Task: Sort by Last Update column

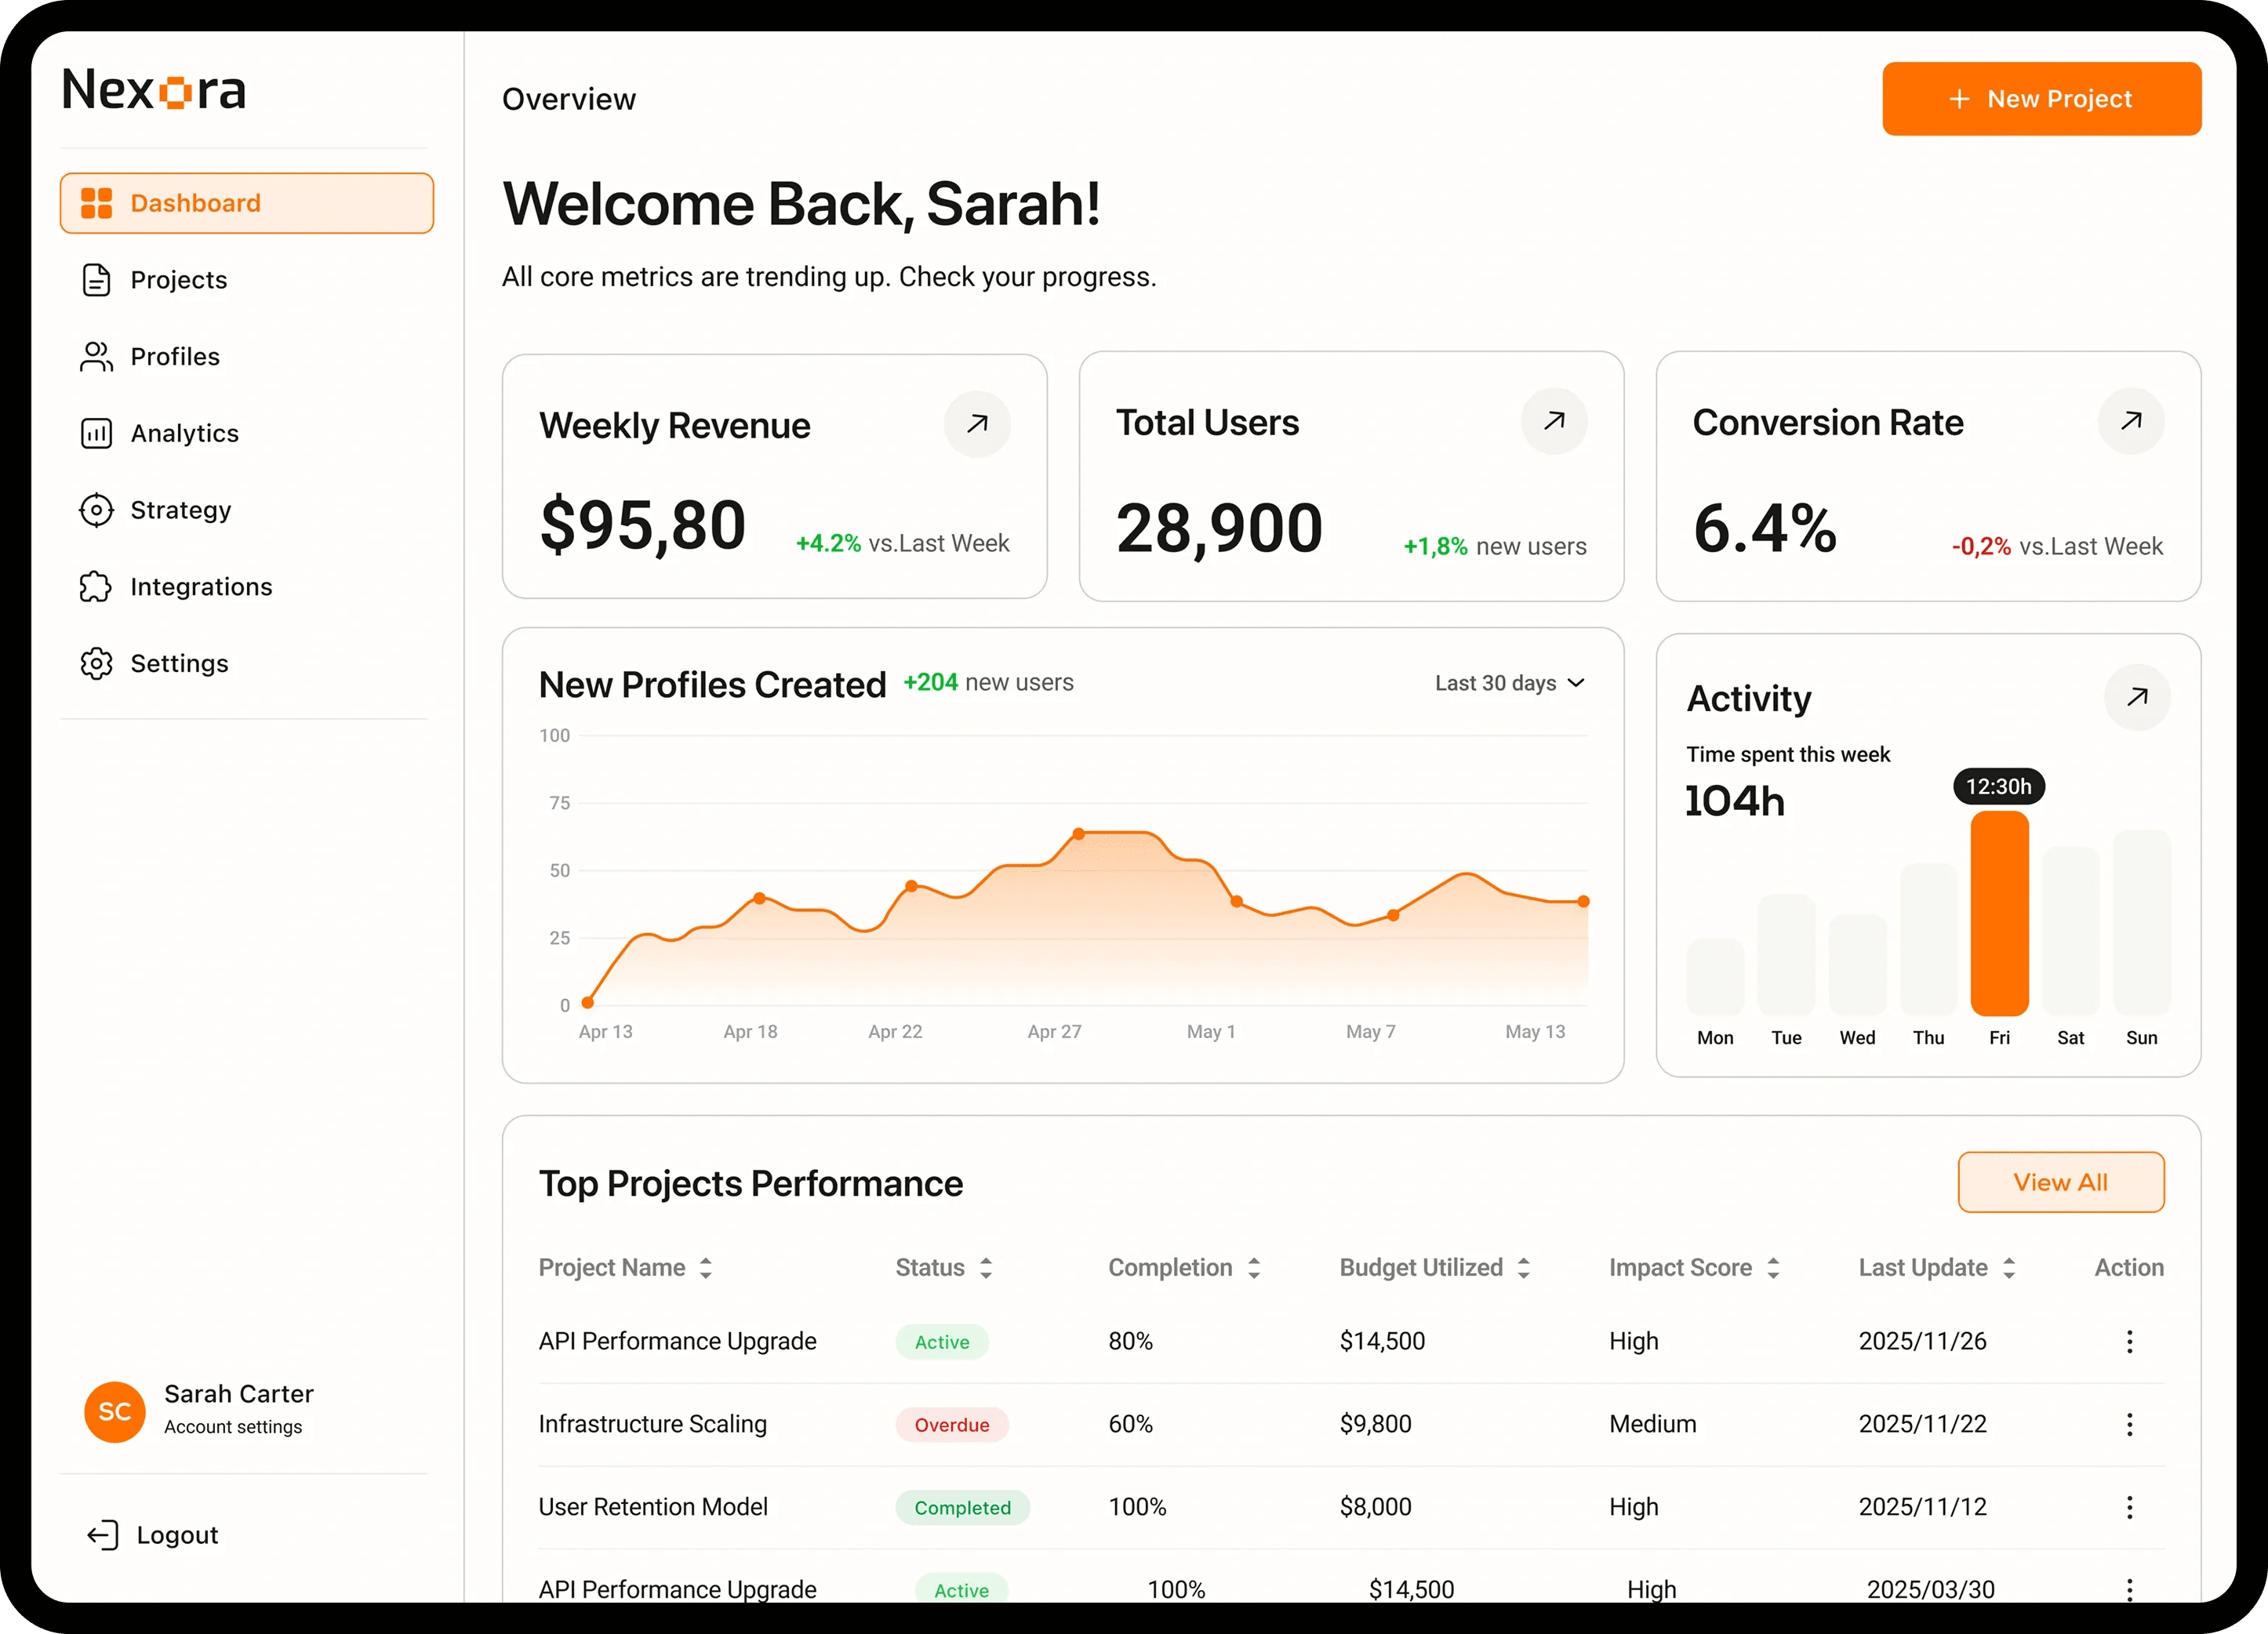Action: coord(2009,1268)
